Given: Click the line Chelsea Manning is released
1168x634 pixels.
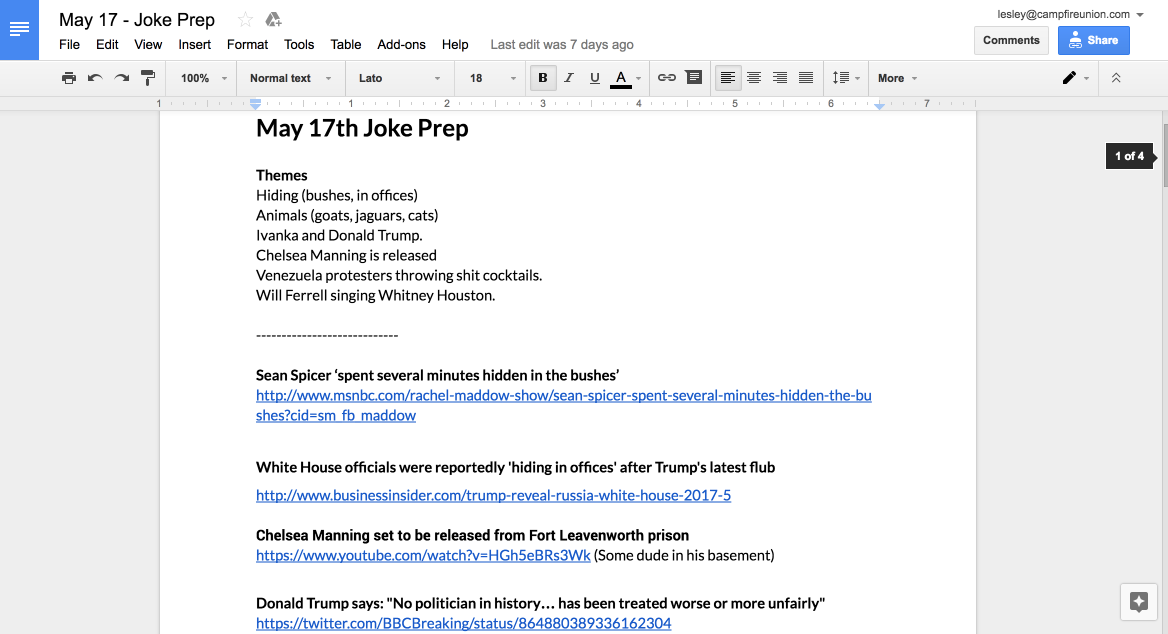Looking at the screenshot, I should (346, 255).
